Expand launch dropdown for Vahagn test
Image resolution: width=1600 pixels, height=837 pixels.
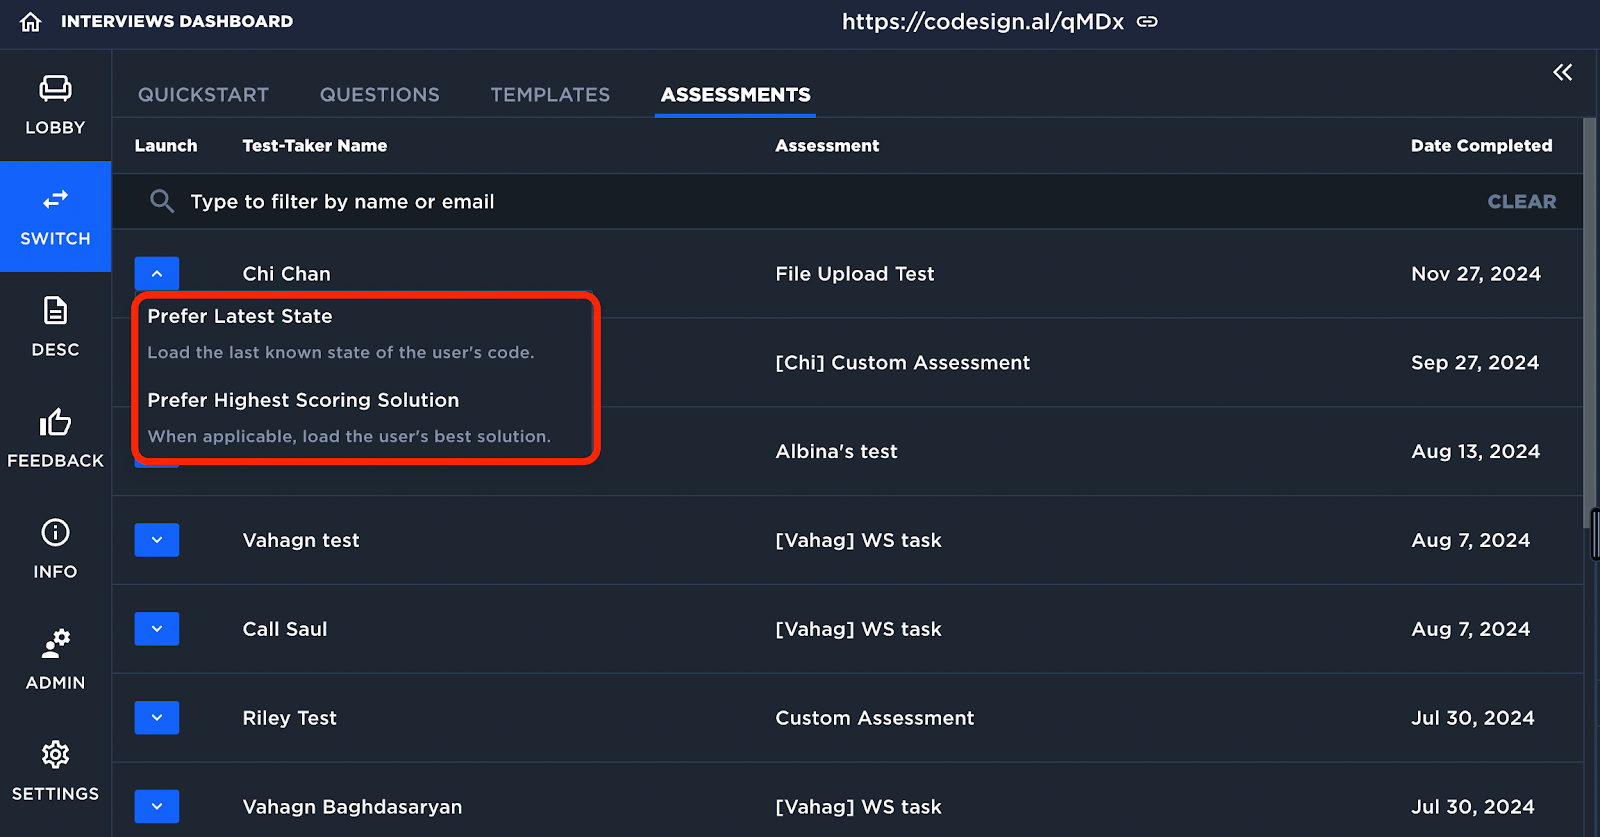pyautogui.click(x=157, y=540)
